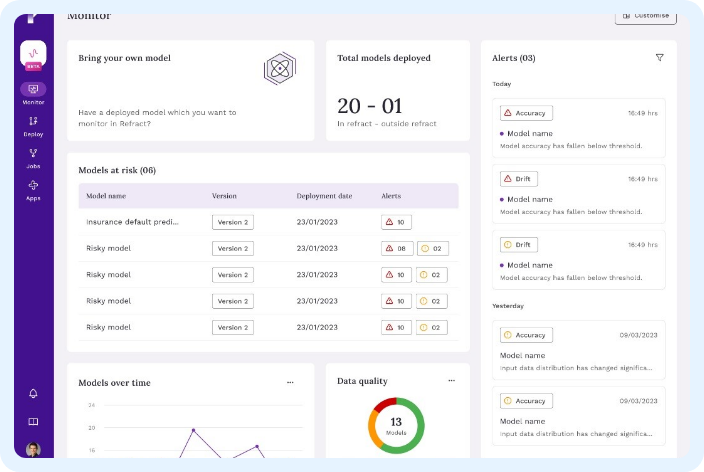The height and width of the screenshot is (472, 704).
Task: Open the yellow Drift alert tag
Action: (519, 245)
